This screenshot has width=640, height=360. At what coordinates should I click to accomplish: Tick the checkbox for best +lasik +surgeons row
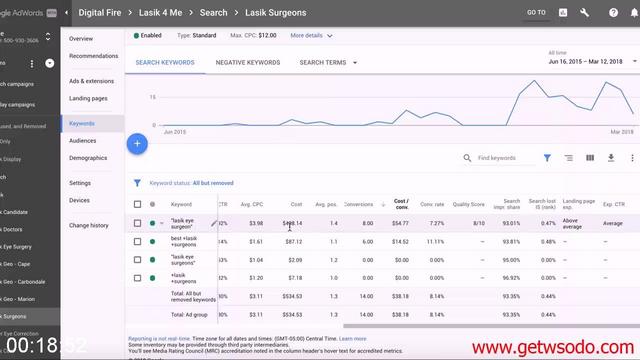coord(138,242)
